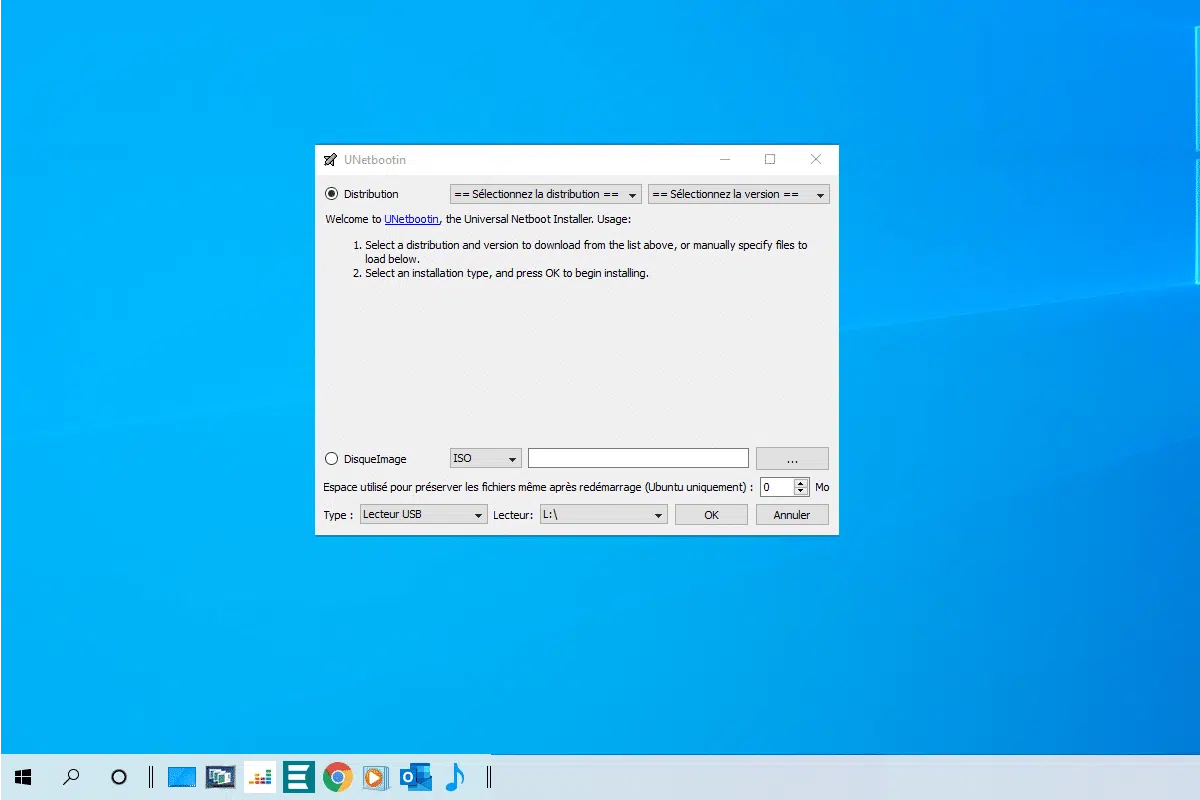
Task: Maximize the UNetbootin window
Action: (x=770, y=160)
